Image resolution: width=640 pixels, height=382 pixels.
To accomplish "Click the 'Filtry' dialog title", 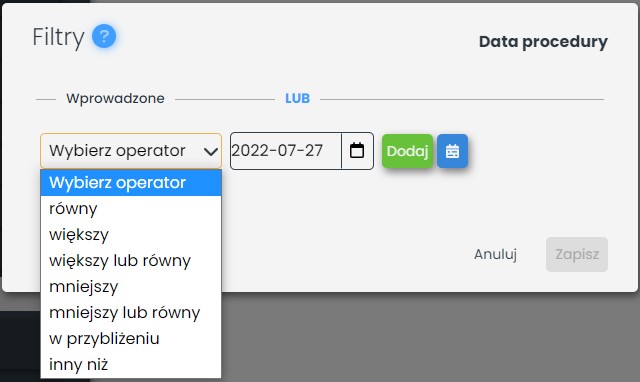I will tap(58, 37).
